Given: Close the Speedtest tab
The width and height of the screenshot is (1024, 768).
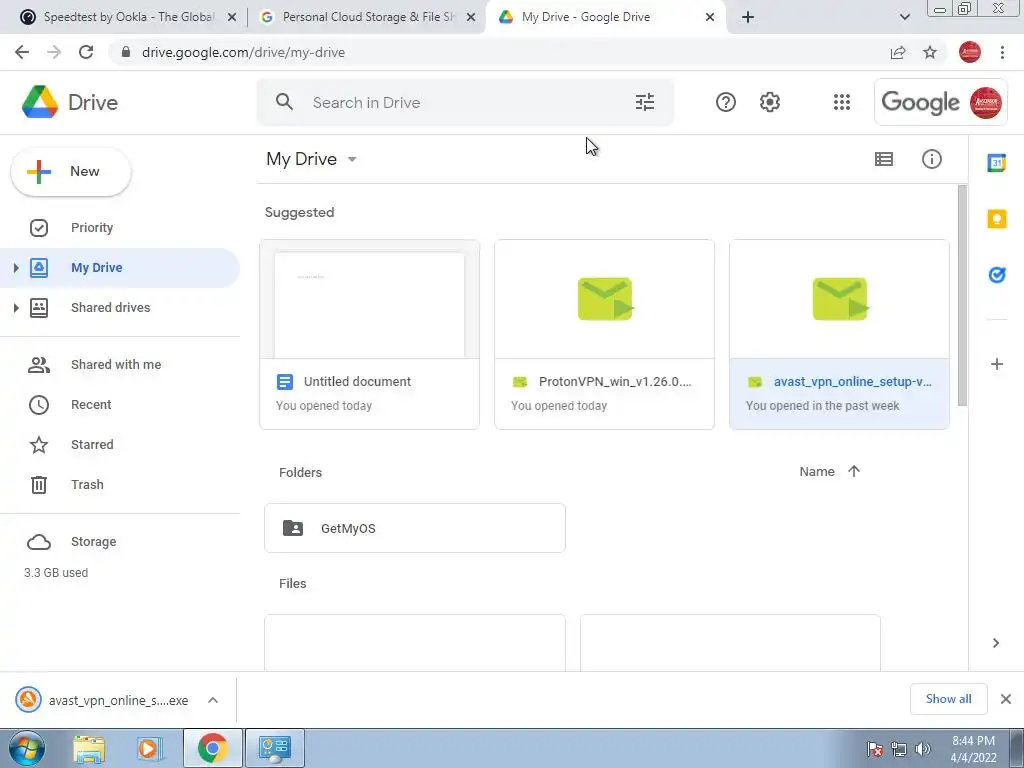Looking at the screenshot, I should (x=232, y=18).
